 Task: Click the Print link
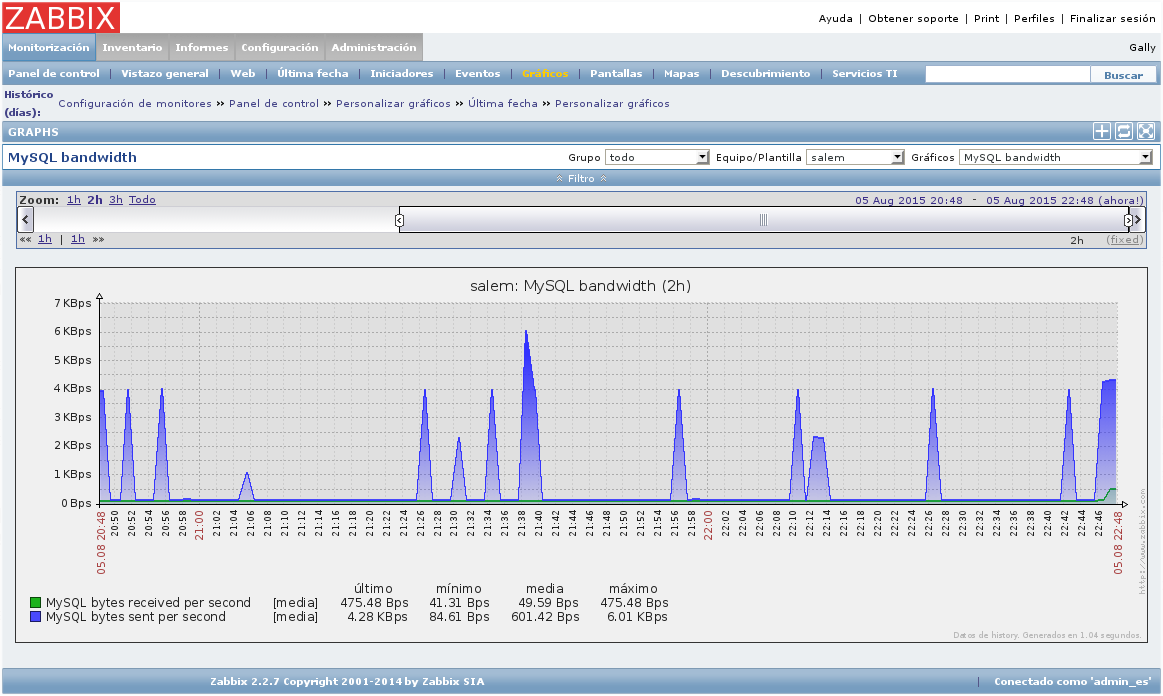[986, 19]
